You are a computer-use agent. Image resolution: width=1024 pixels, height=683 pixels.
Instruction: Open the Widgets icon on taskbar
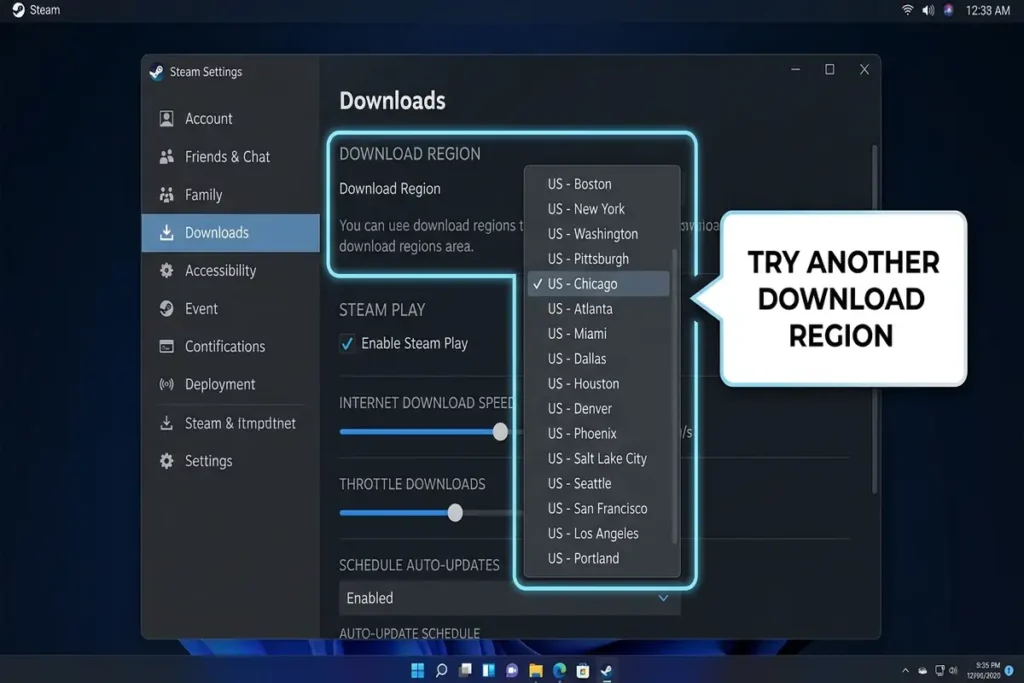488,671
